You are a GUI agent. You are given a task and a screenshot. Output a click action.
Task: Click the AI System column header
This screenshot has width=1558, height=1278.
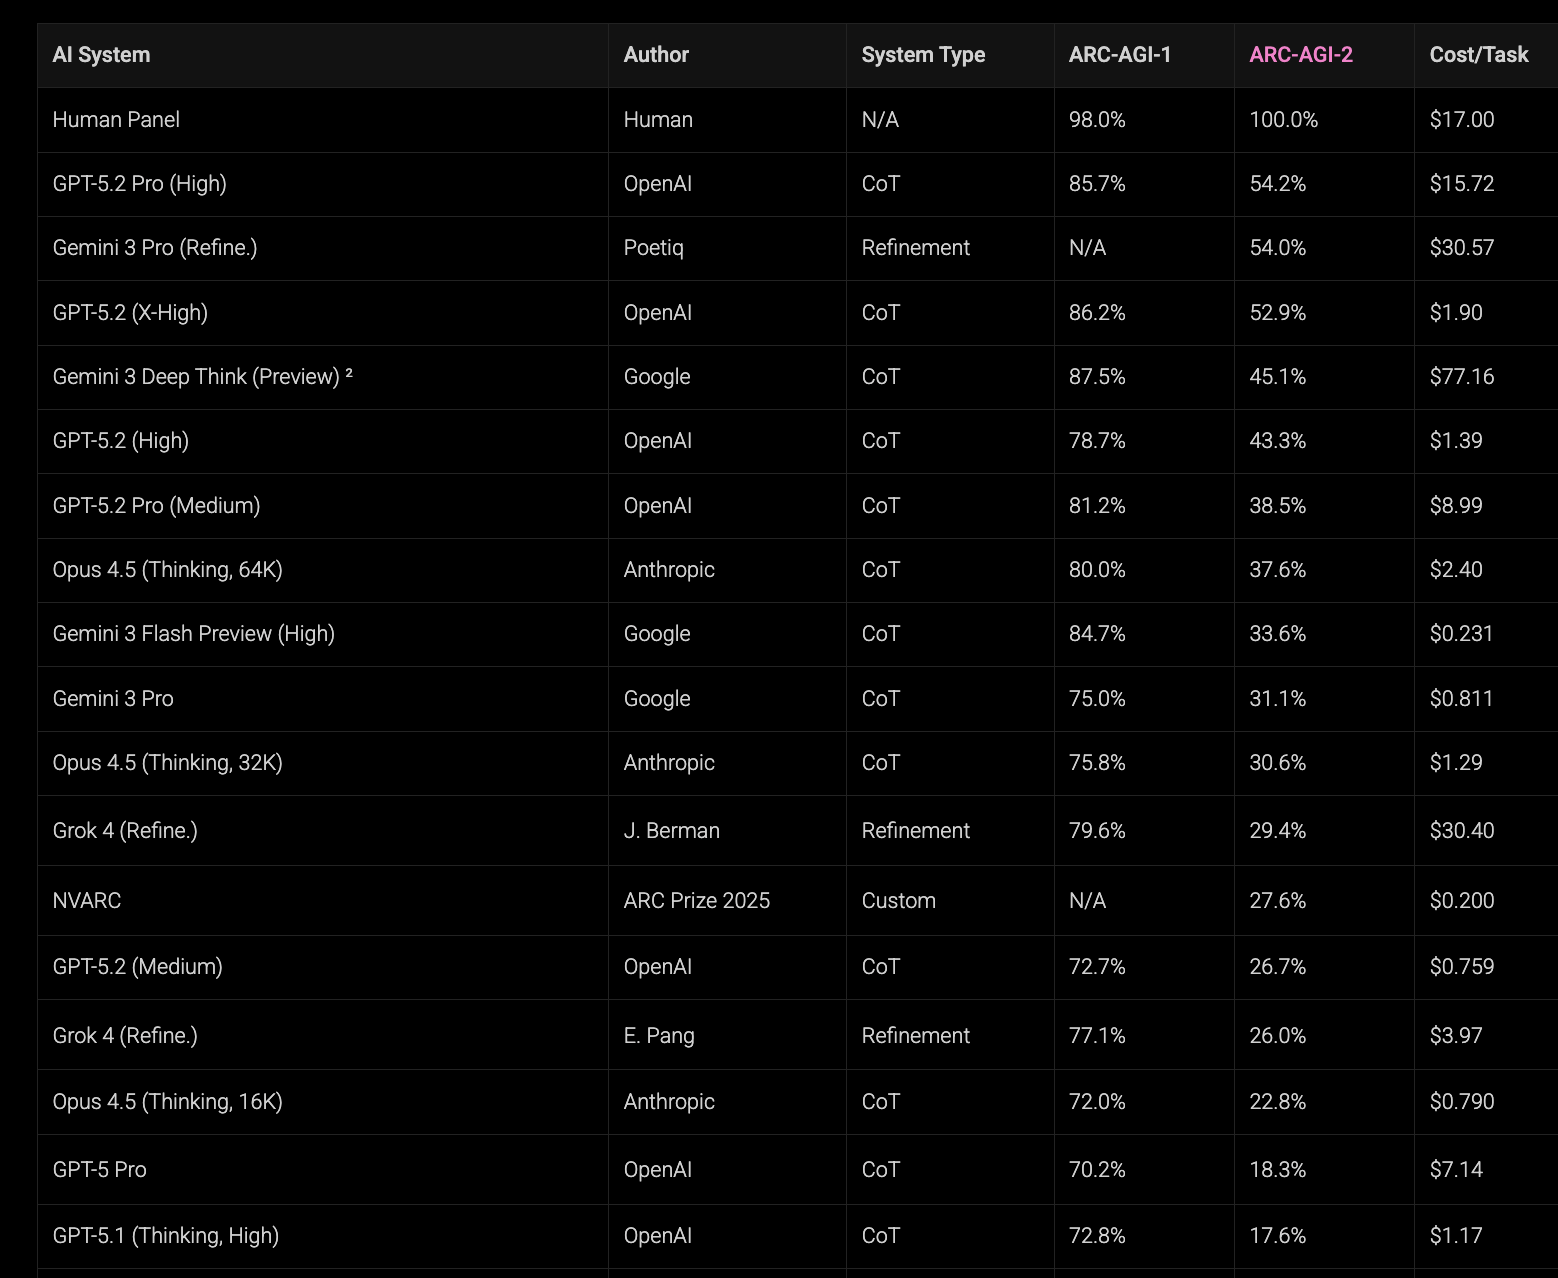(101, 55)
